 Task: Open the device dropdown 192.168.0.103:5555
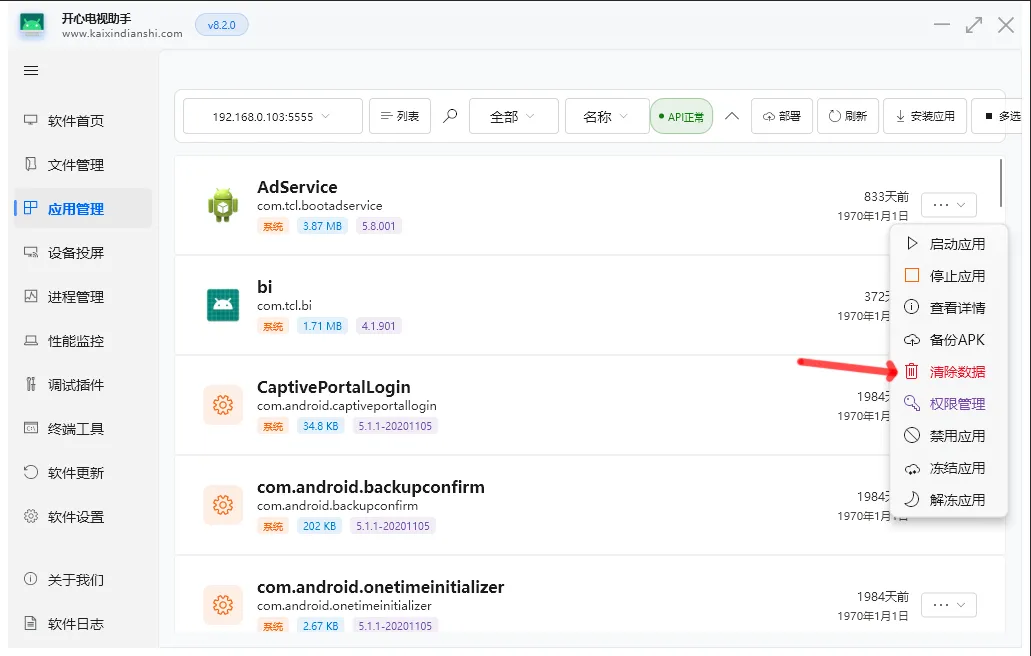272,116
